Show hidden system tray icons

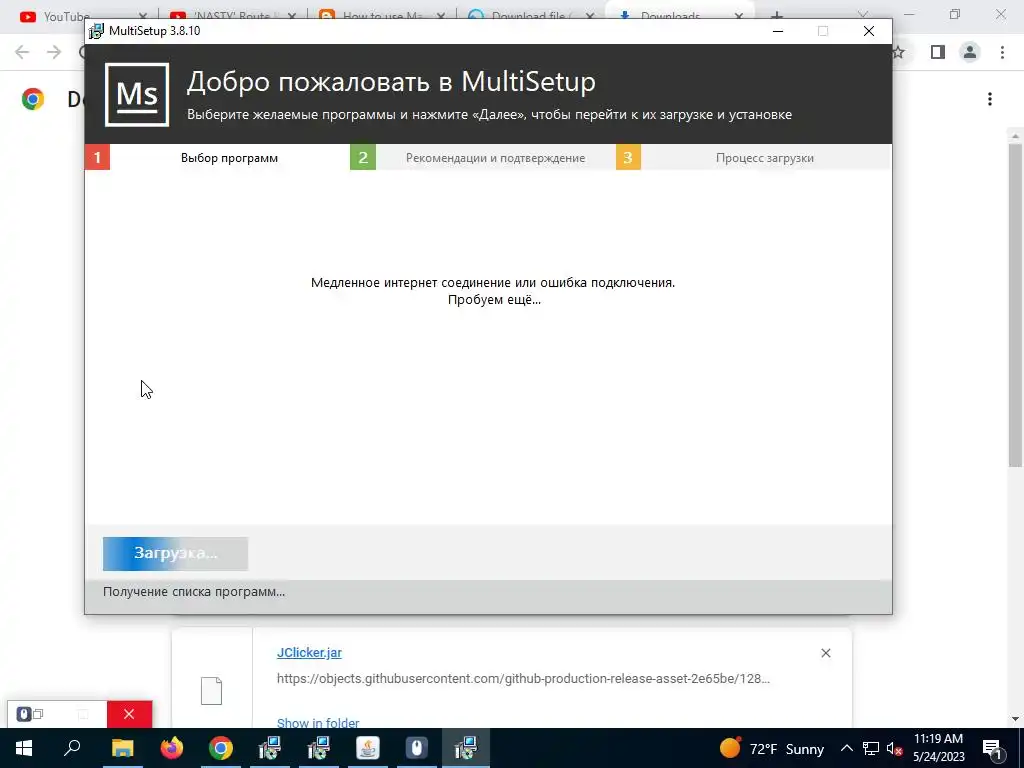click(846, 748)
